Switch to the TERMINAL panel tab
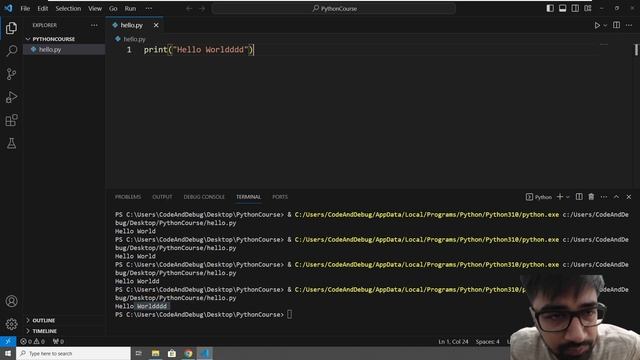Screen dimensions: 640x360 point(248,197)
